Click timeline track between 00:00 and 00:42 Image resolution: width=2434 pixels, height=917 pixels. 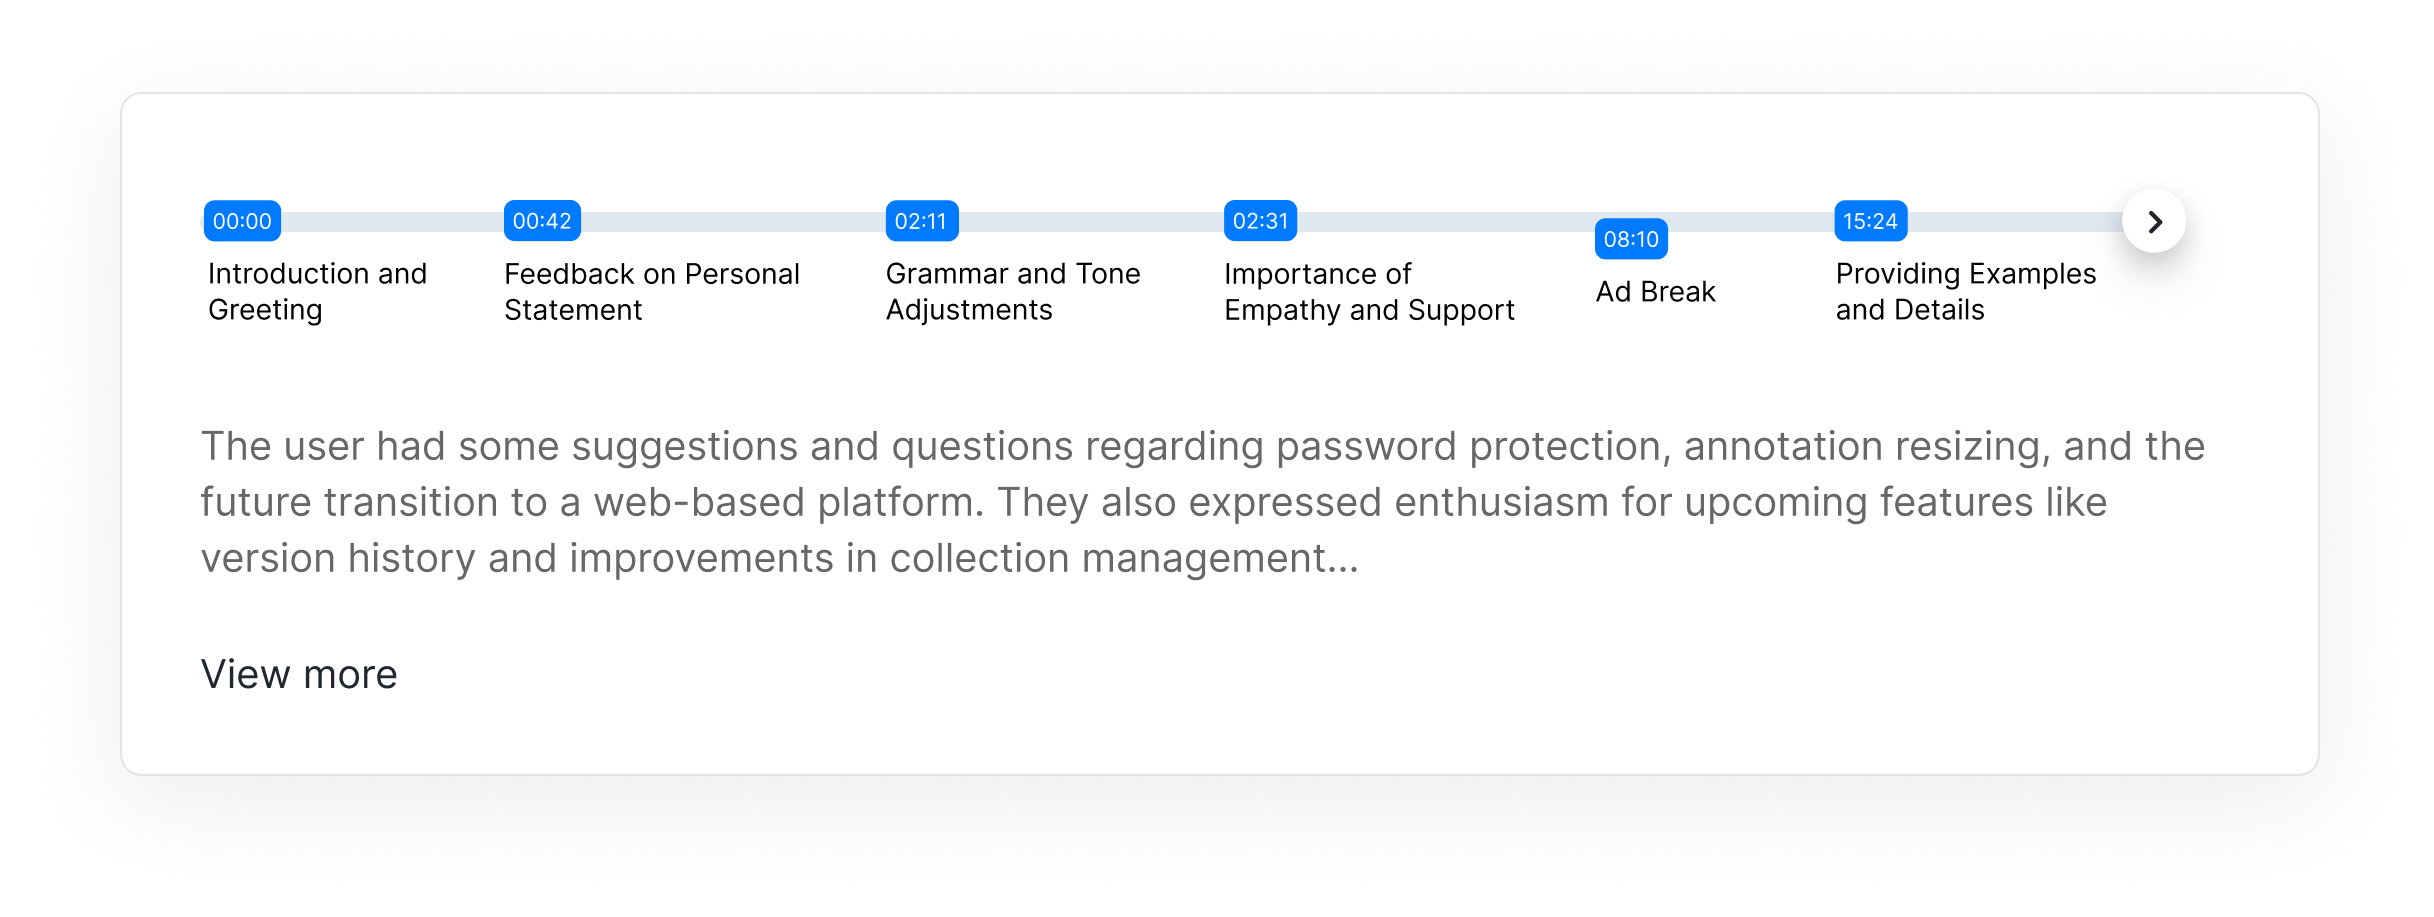pyautogui.click(x=392, y=221)
